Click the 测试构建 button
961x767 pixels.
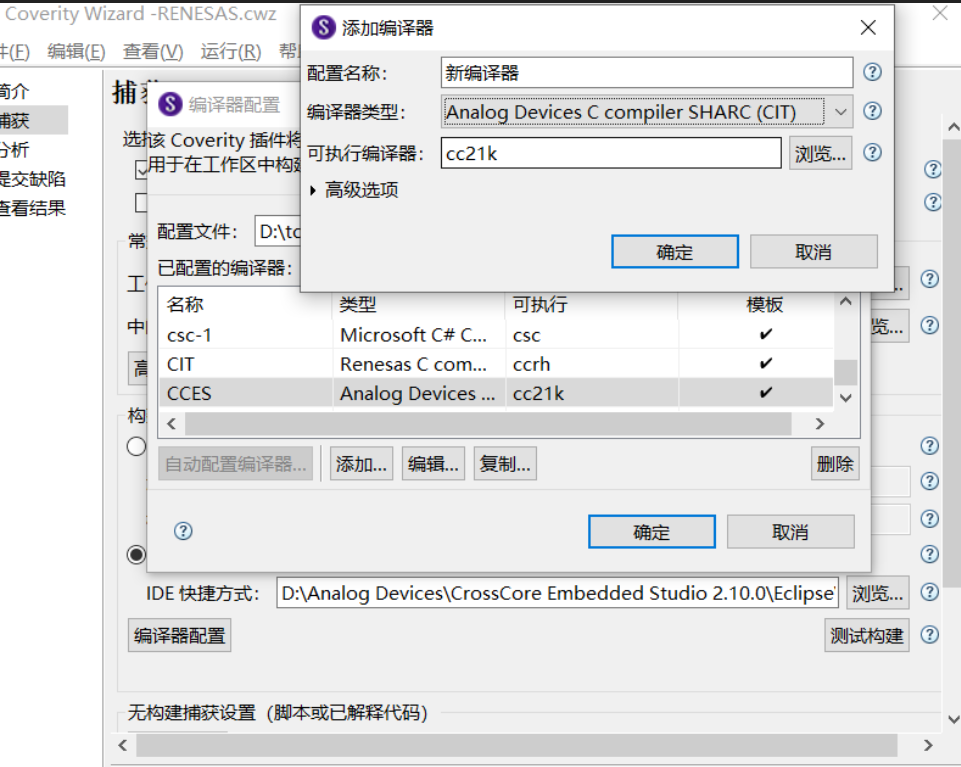(867, 635)
